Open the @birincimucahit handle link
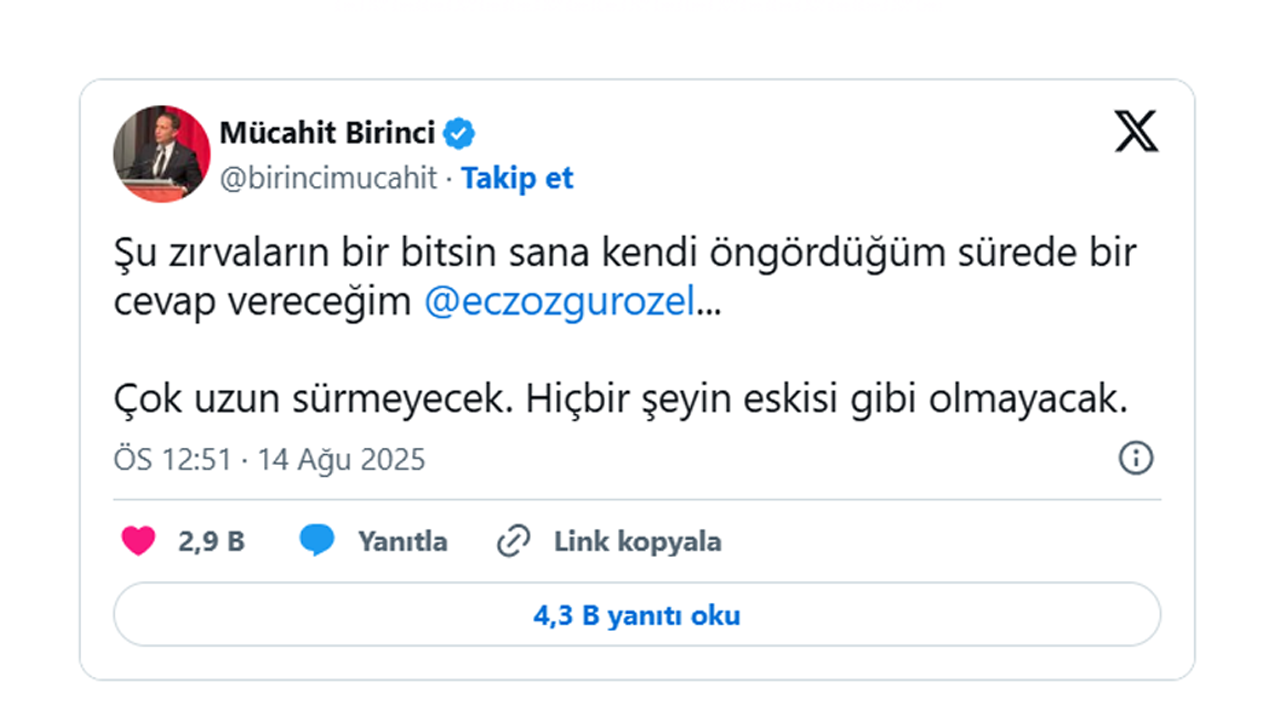The image size is (1280, 720). (328, 178)
